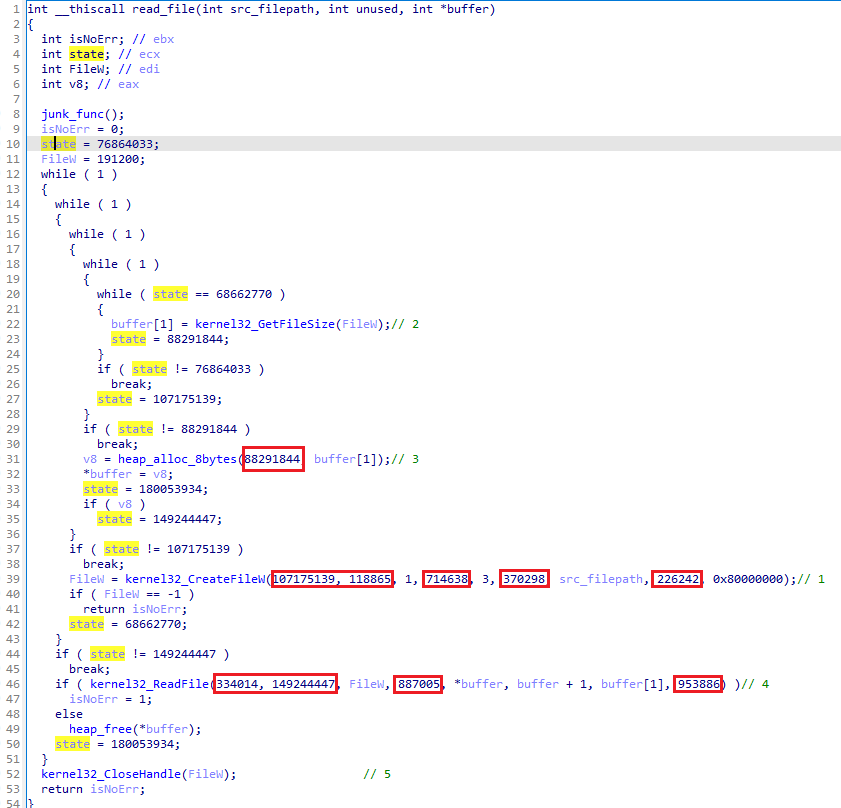Viewport: 841px width, 808px height.
Task: Click 180053934 in the assignment on line 33
Action: pyautogui.click(x=170, y=489)
